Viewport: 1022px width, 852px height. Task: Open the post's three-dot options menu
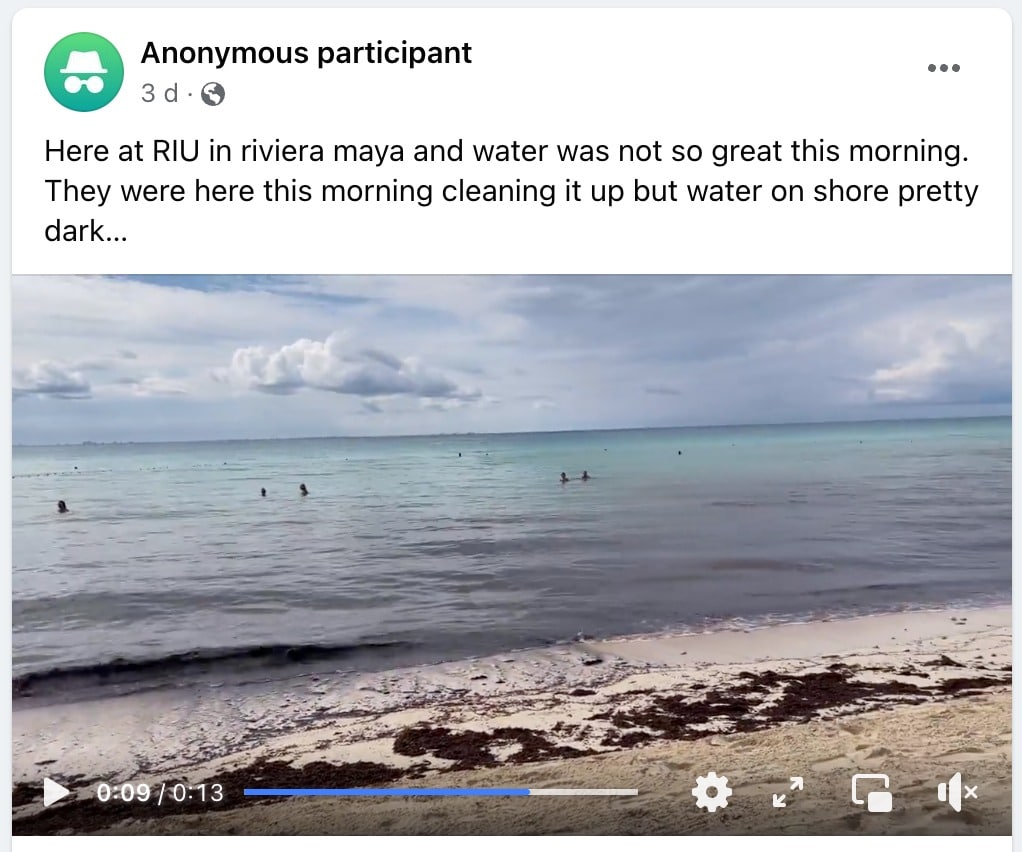click(x=944, y=68)
